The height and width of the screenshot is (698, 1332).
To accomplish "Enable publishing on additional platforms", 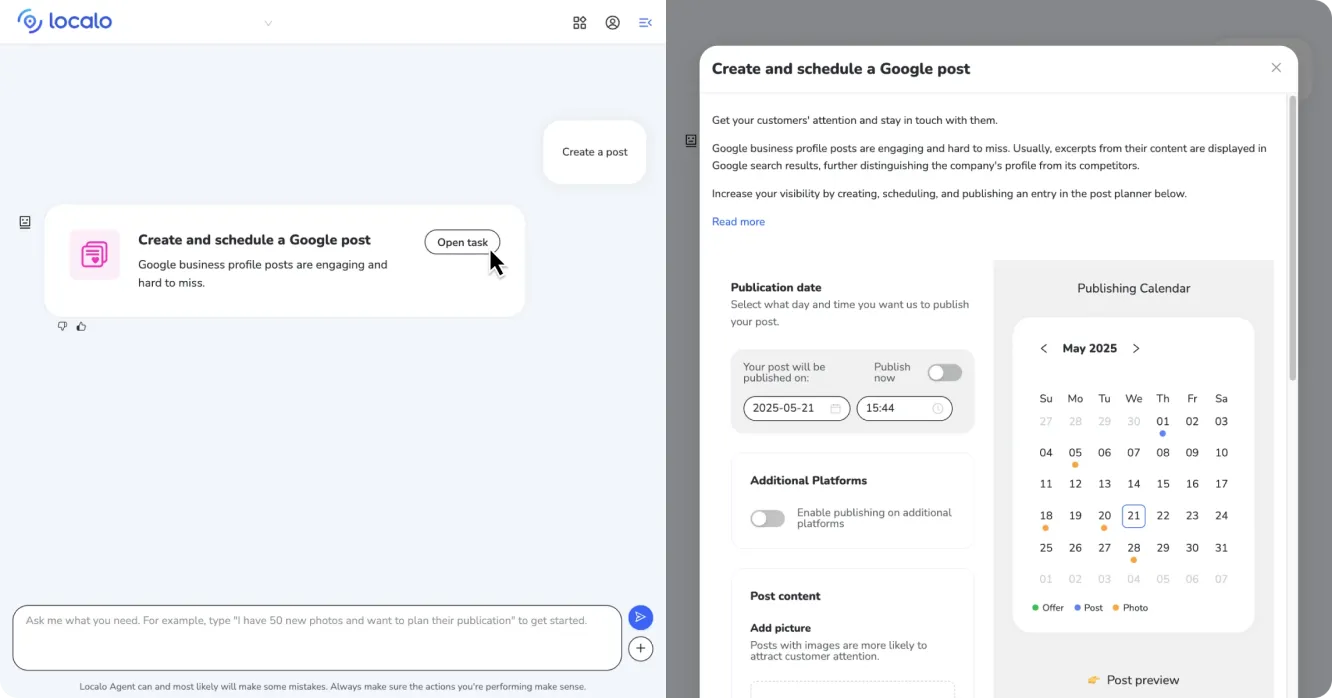I will (x=767, y=518).
